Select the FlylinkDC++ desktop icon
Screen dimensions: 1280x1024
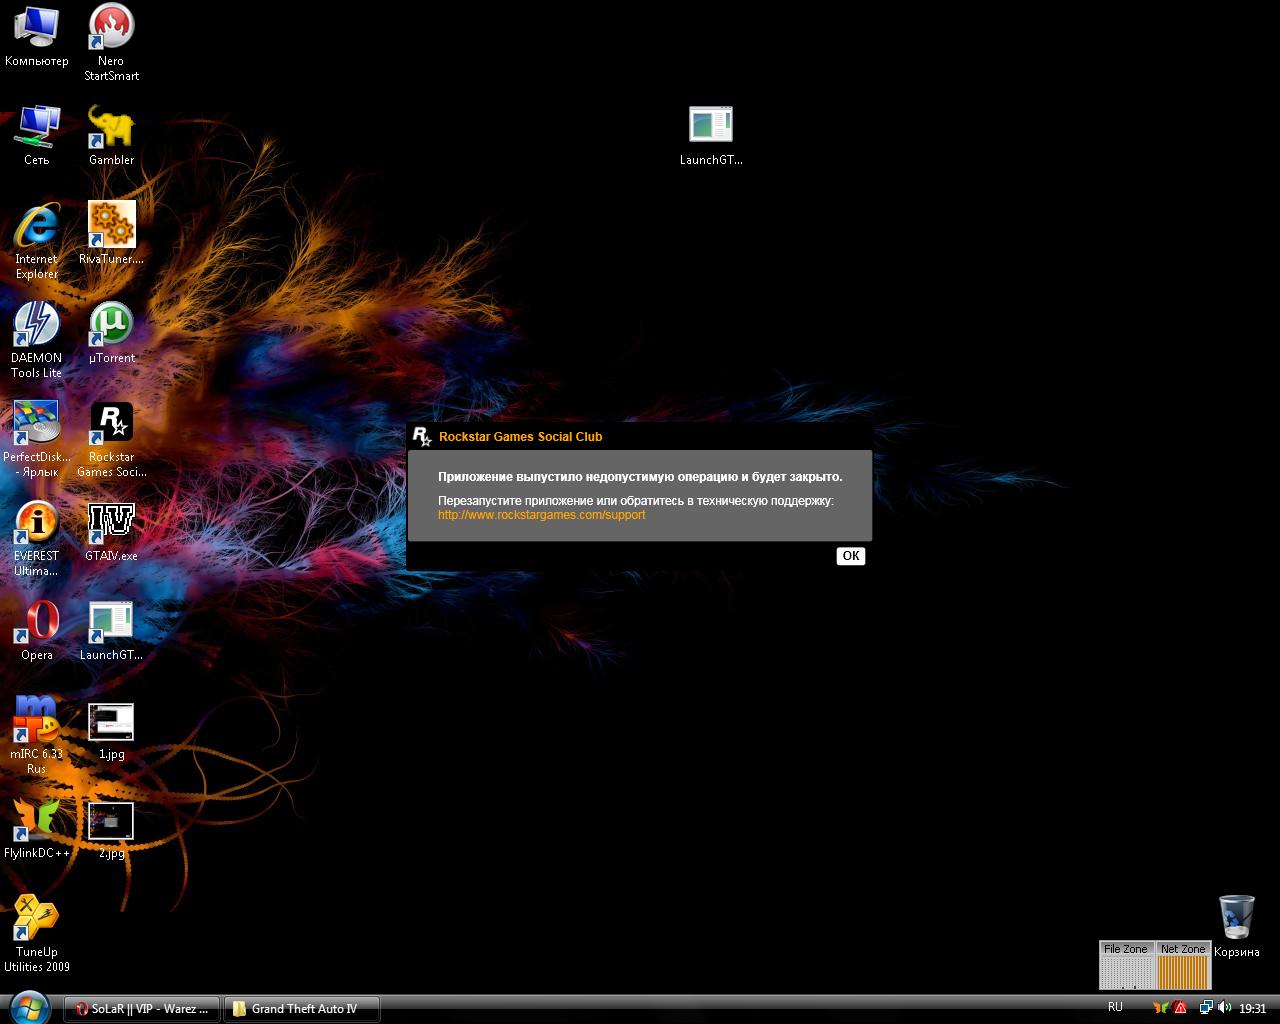tap(37, 820)
